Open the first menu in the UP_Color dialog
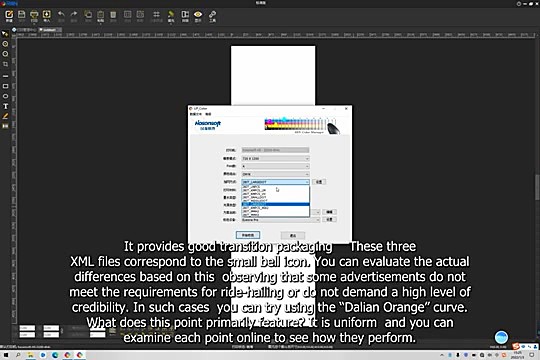The width and height of the screenshot is (540, 360). (196, 114)
